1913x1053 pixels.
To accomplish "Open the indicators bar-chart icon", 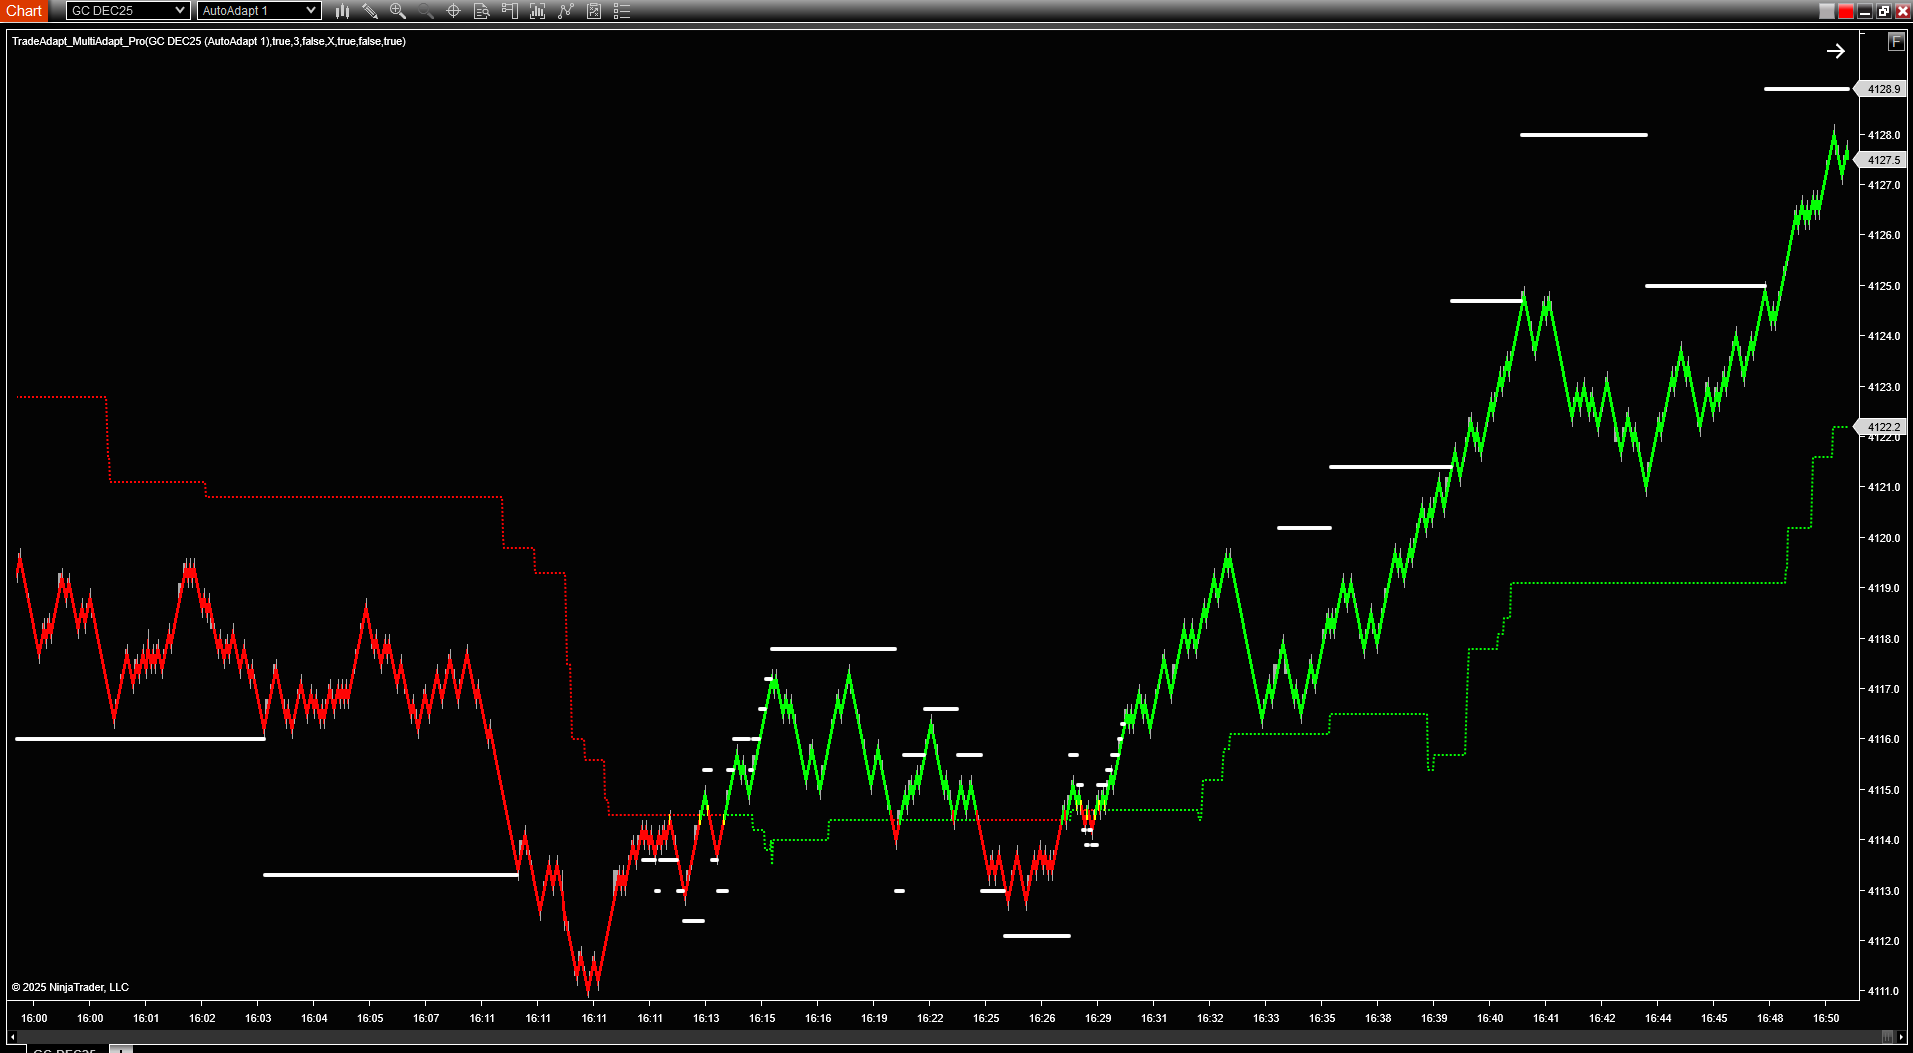I will pos(537,11).
